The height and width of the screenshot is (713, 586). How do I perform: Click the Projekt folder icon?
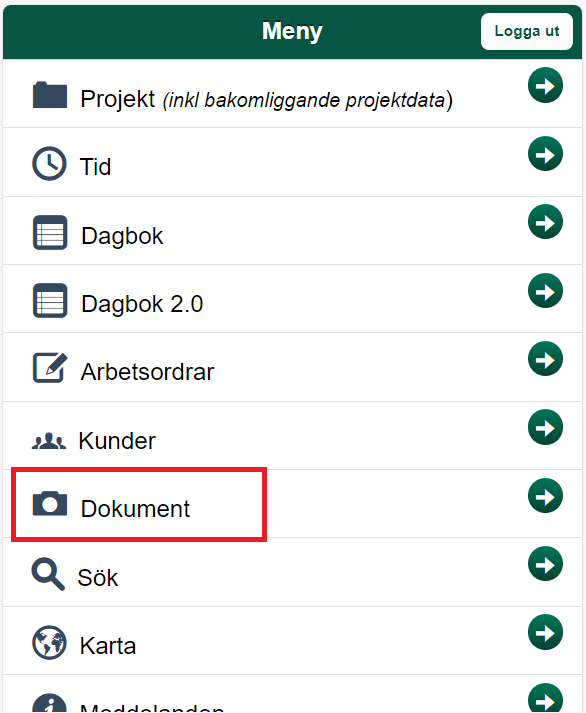tap(50, 95)
